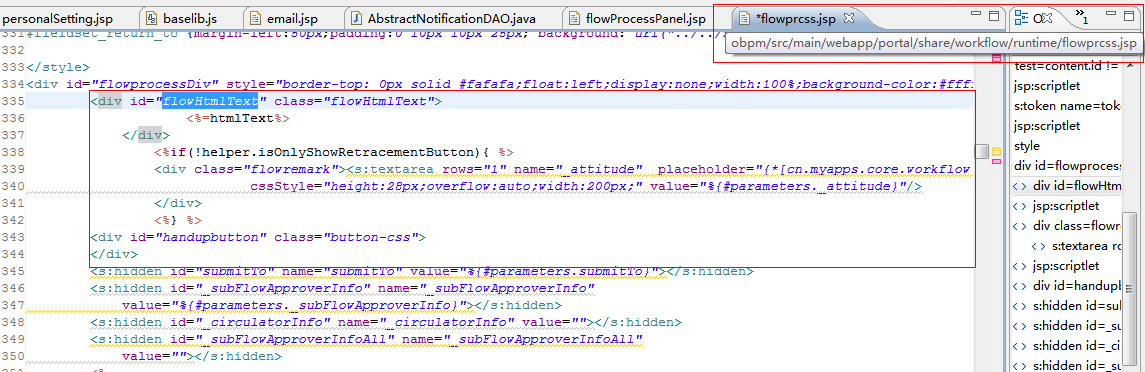This screenshot has height=372, width=1145.
Task: Click id "flowprocessDiv" on line 334
Action: pyautogui.click(x=153, y=84)
